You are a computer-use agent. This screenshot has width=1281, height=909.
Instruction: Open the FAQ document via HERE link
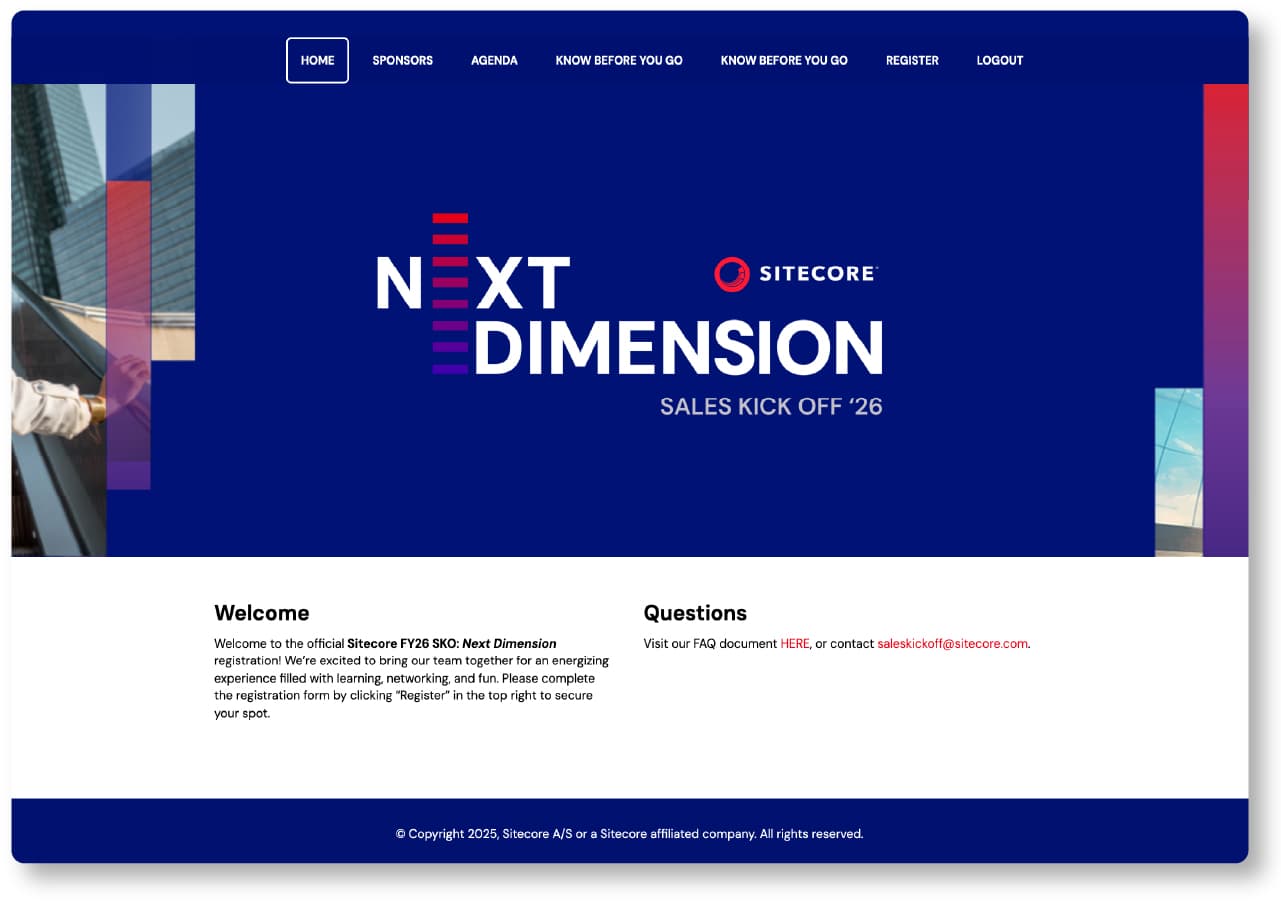point(794,644)
